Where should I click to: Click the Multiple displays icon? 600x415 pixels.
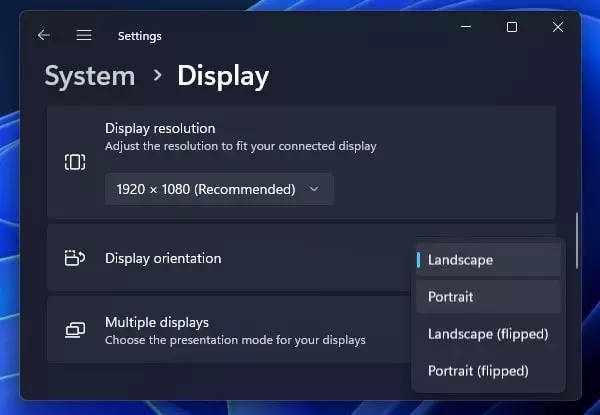point(75,330)
